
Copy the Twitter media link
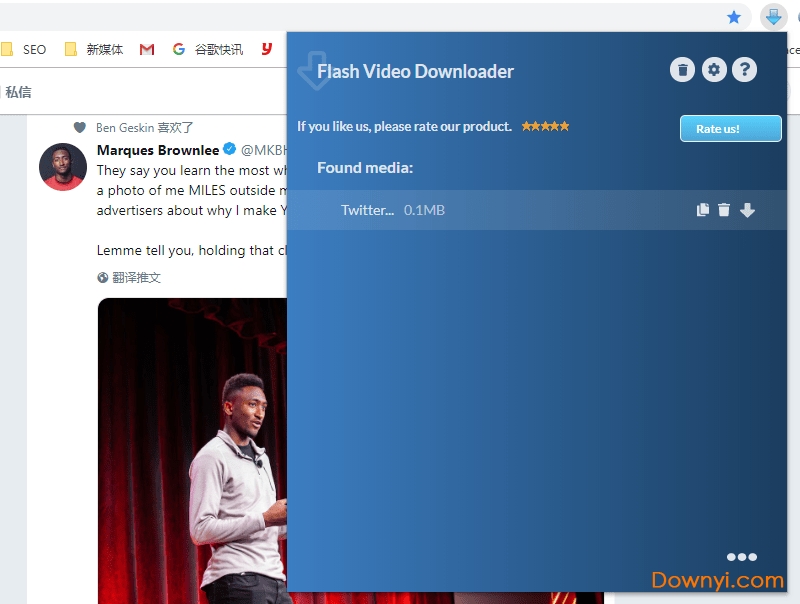(702, 209)
